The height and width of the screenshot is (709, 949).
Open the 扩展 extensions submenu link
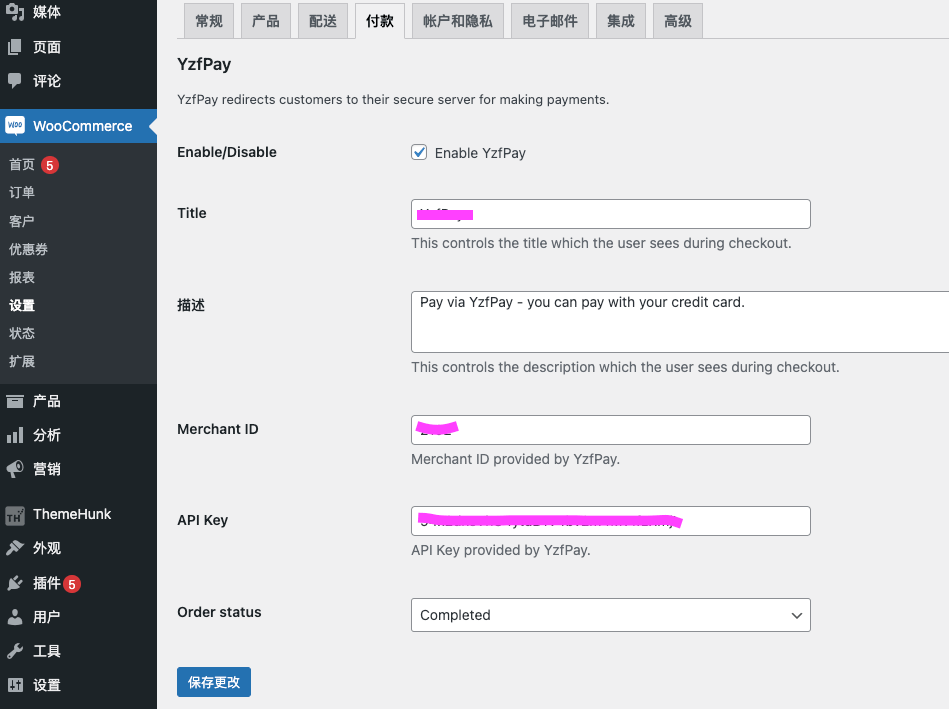pyautogui.click(x=22, y=361)
